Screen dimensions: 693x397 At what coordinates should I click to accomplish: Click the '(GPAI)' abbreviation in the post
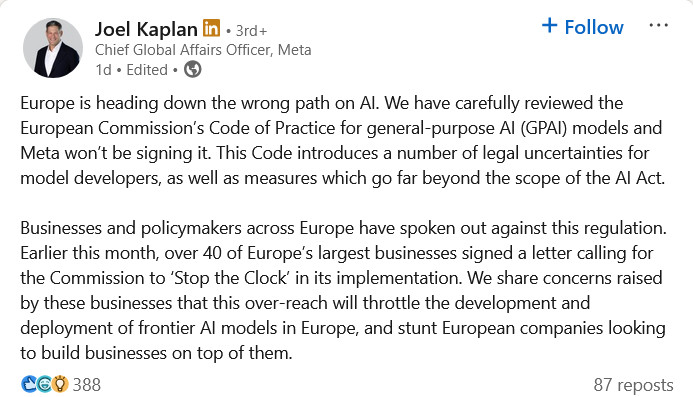543,128
